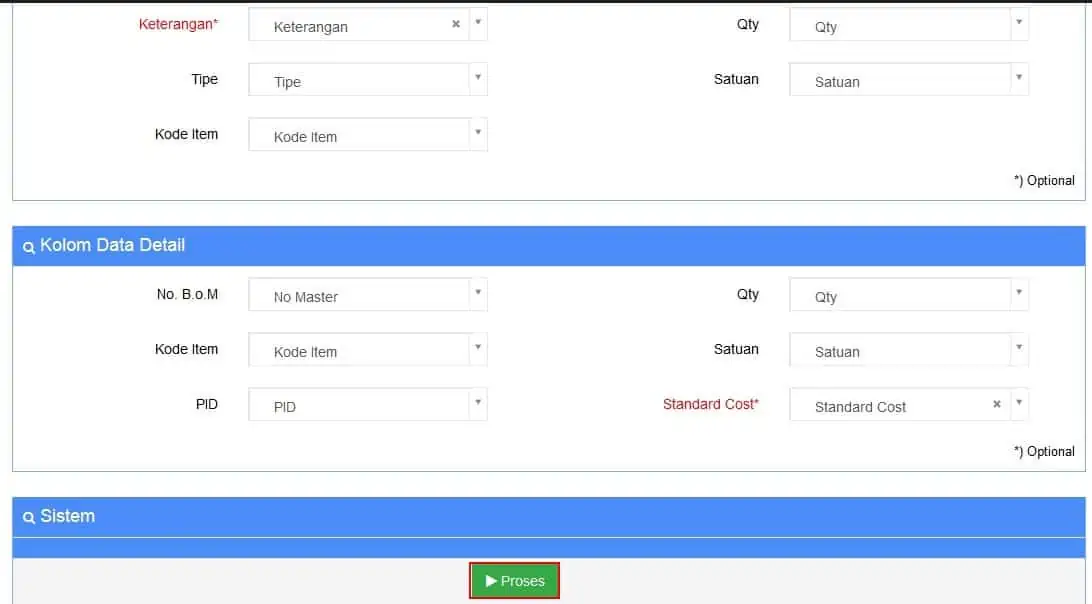Click the green Proses button

click(514, 580)
